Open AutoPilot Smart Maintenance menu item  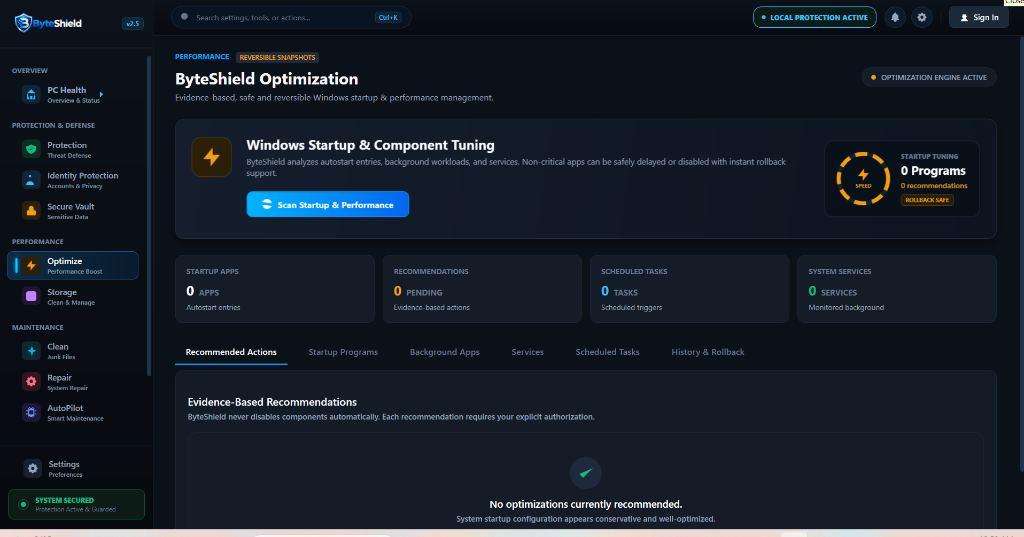[72, 412]
